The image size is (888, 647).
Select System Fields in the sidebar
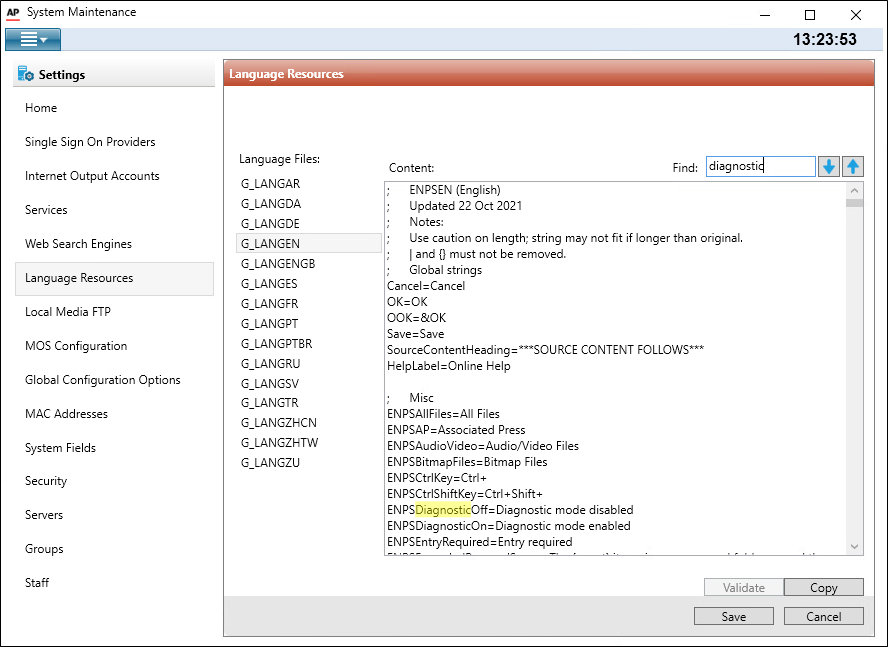click(x=60, y=448)
